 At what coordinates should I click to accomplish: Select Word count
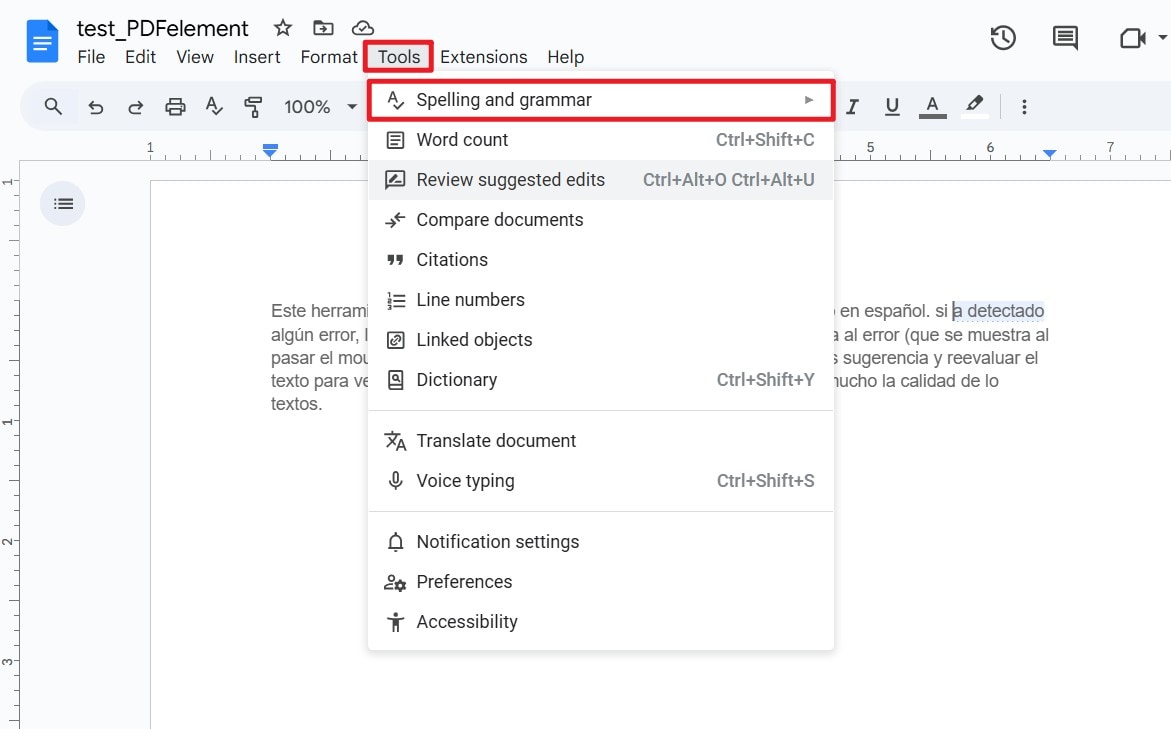(601, 140)
